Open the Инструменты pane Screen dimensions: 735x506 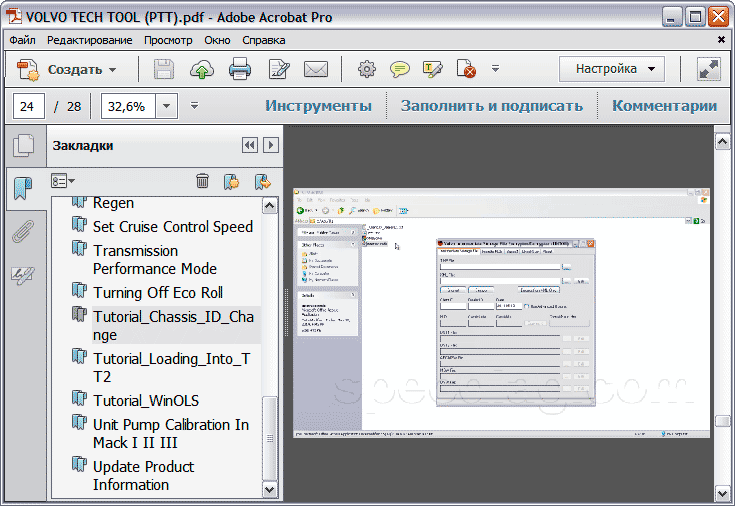[x=318, y=106]
